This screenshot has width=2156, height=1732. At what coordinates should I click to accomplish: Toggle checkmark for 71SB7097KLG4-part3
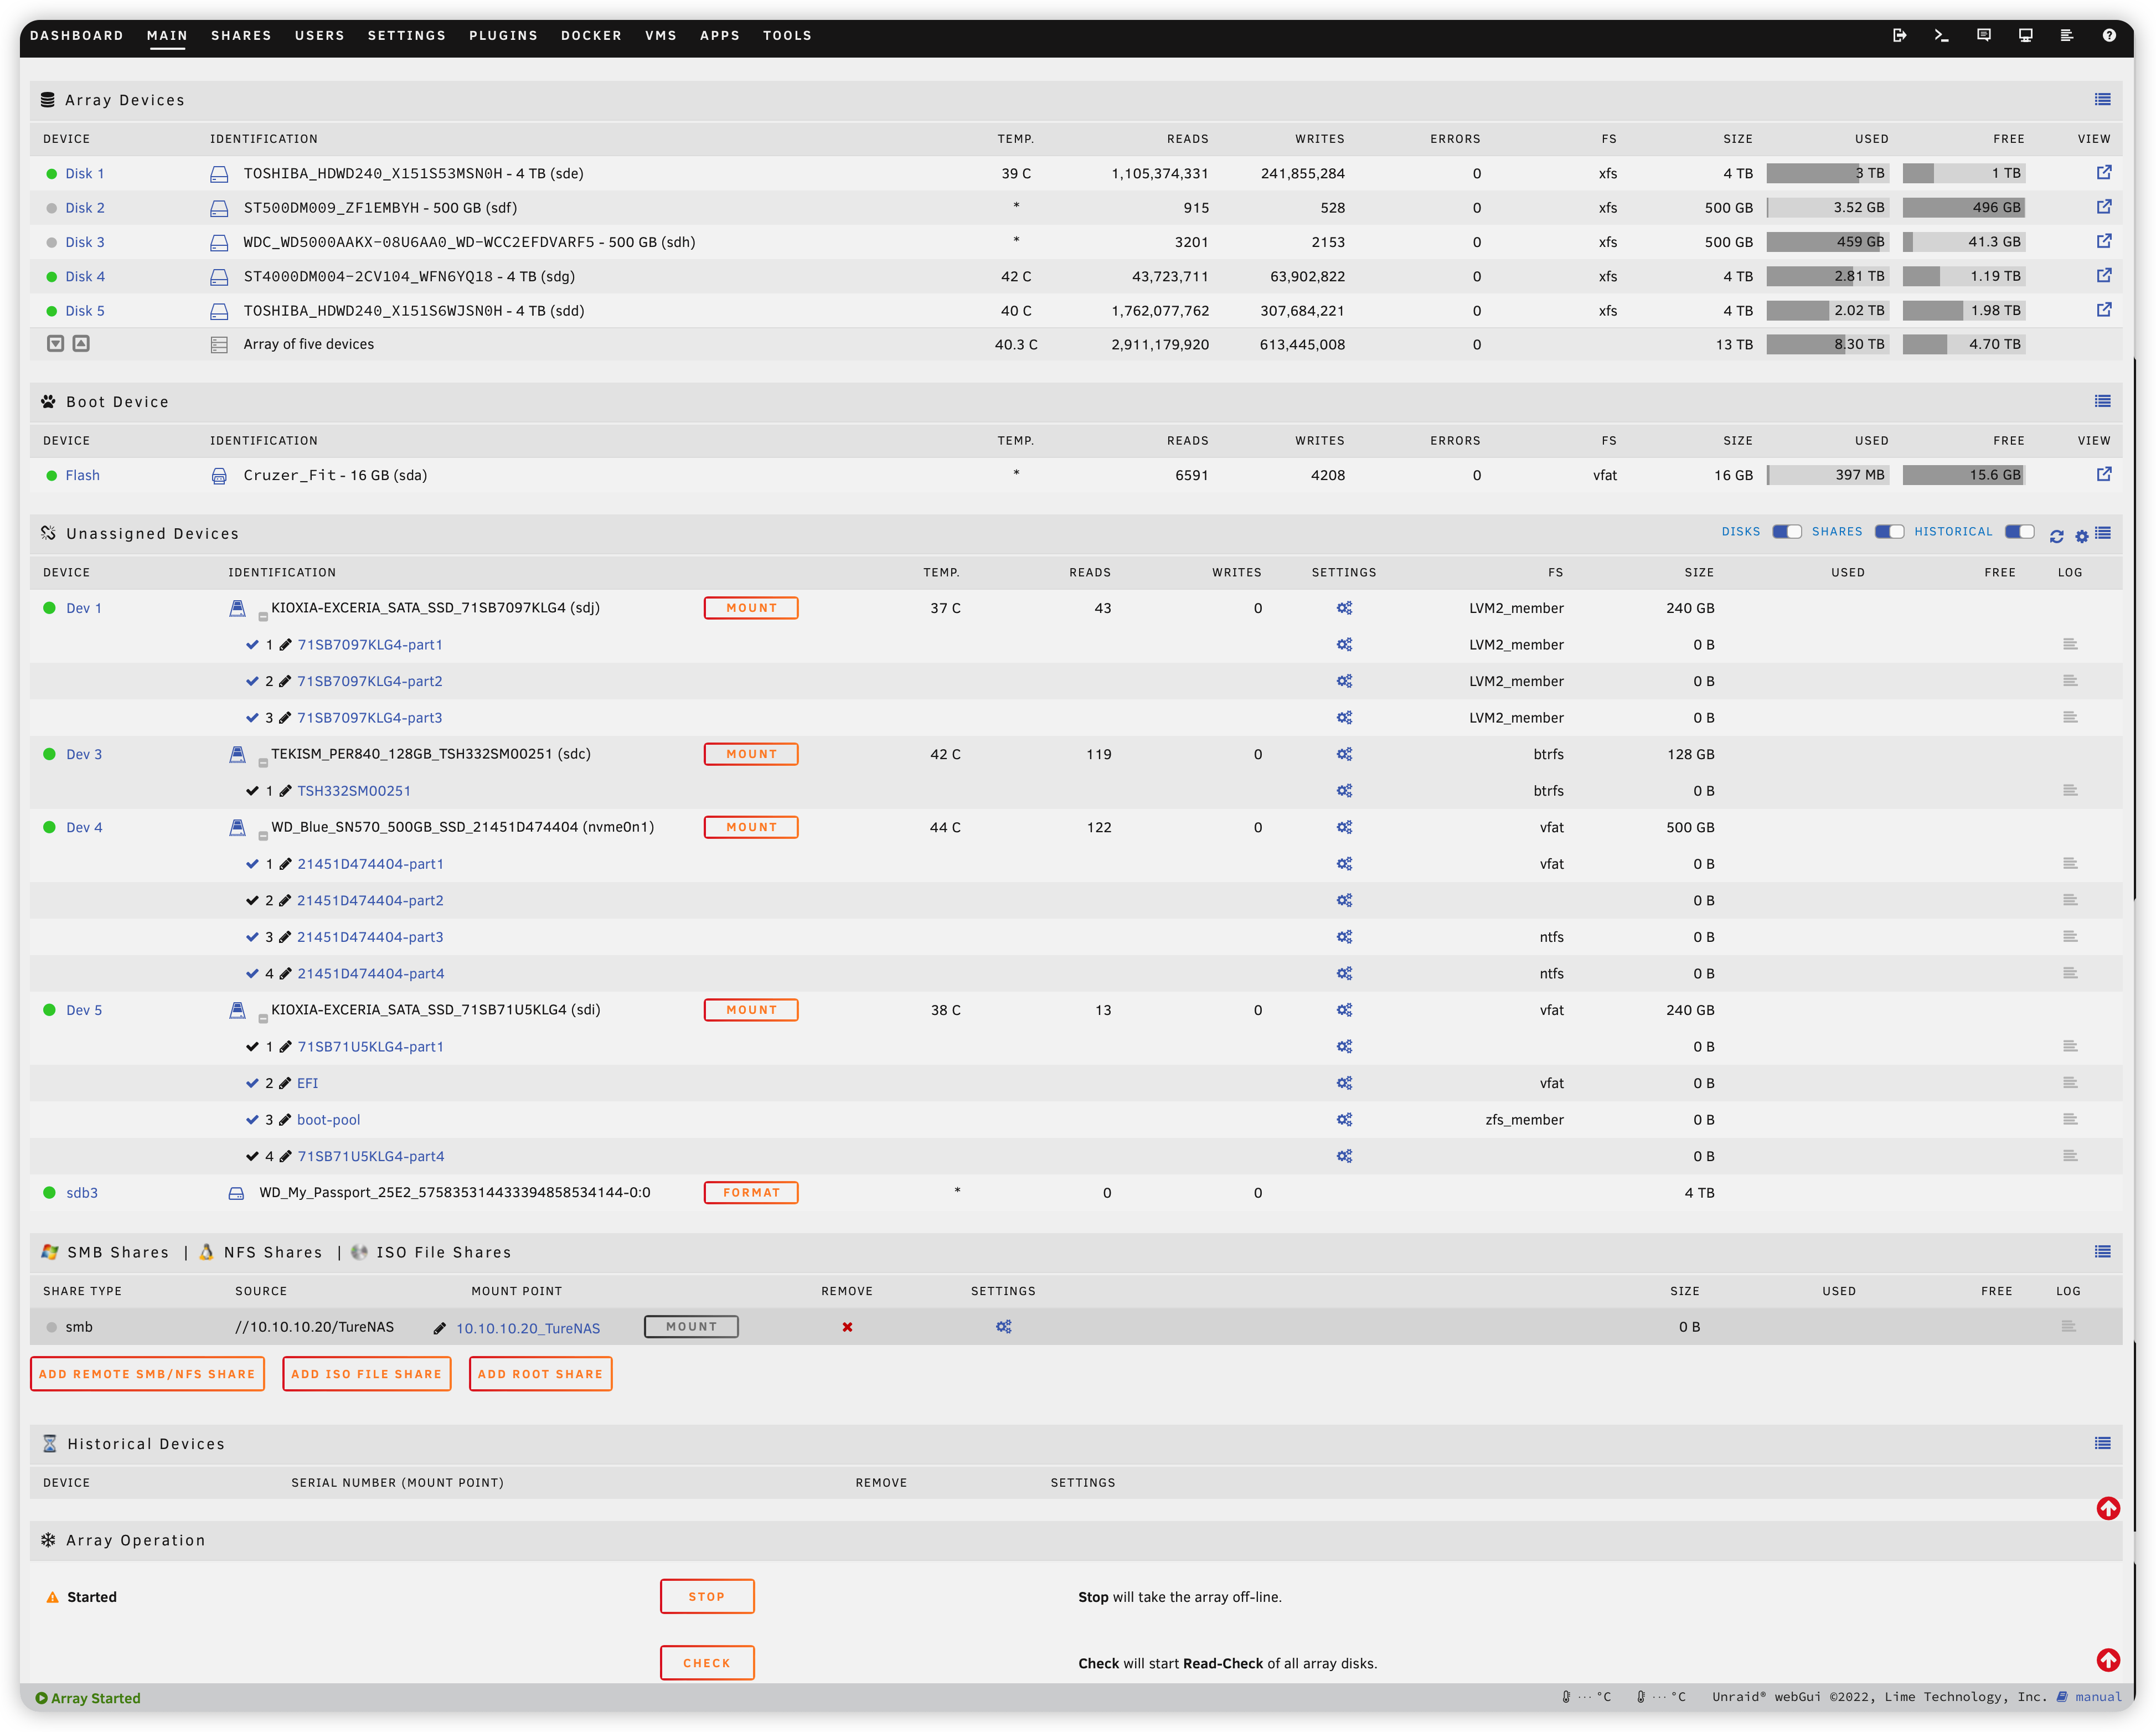(252, 717)
